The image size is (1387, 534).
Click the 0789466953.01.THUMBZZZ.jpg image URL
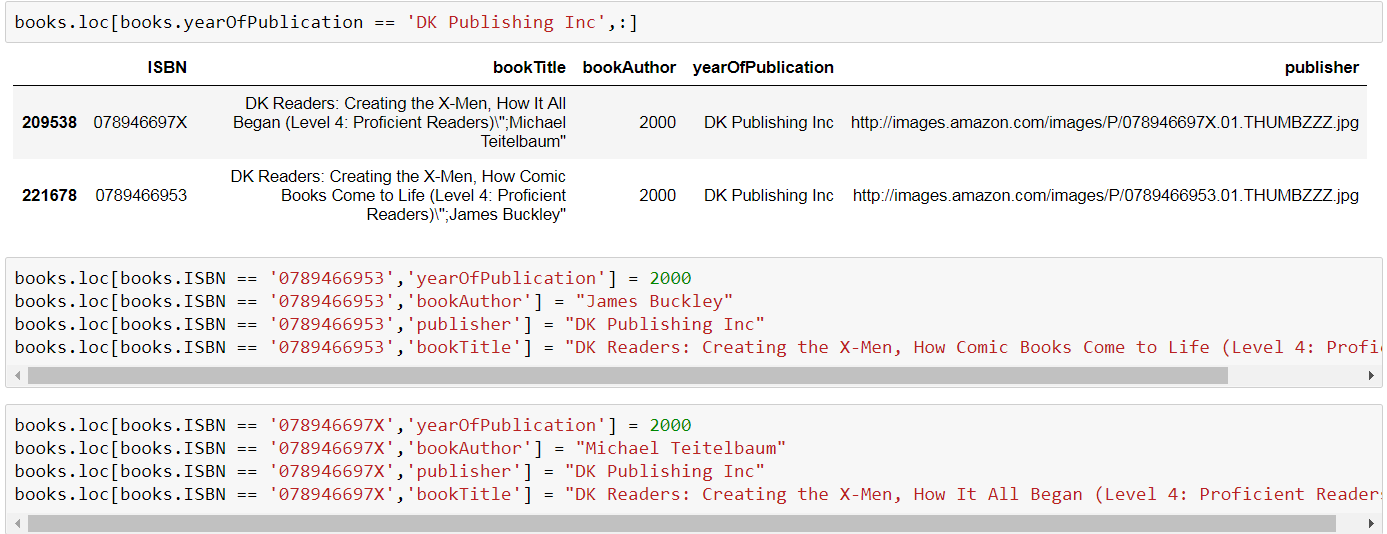(x=1106, y=195)
